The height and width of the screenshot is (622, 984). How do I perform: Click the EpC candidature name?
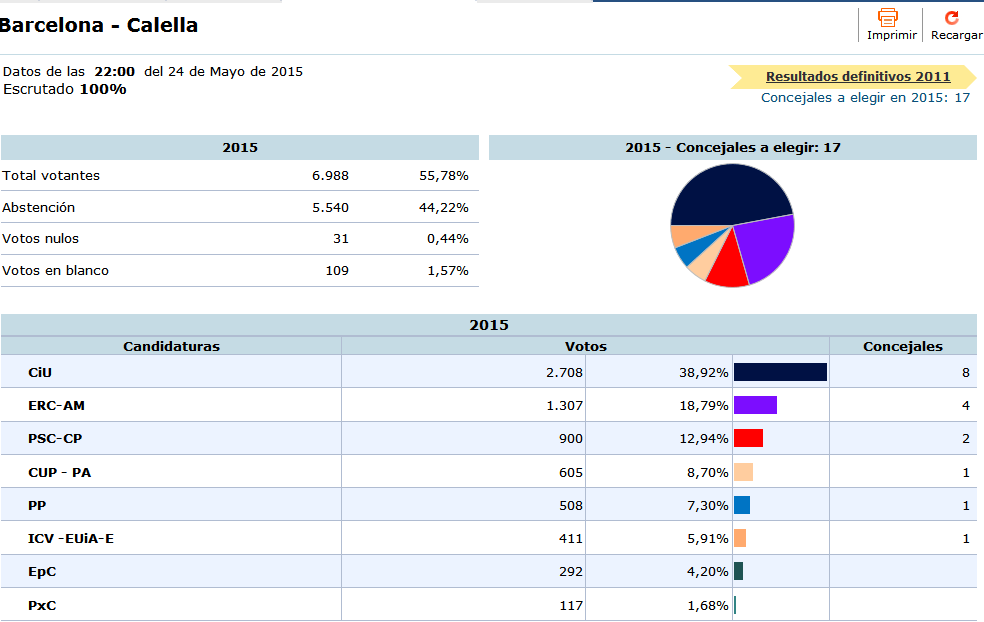pos(42,572)
